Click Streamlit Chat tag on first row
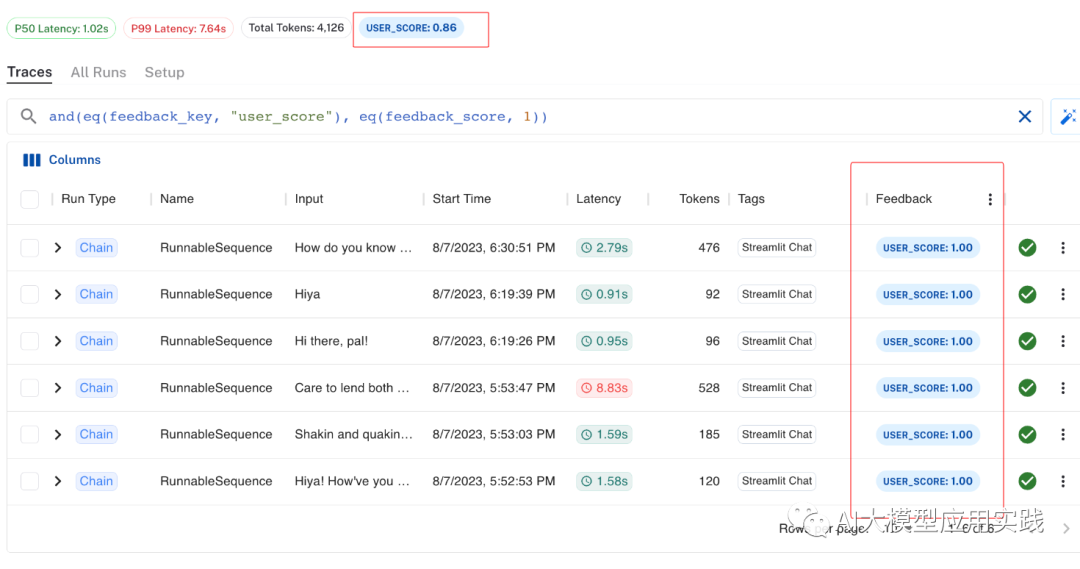The height and width of the screenshot is (569, 1080). tap(777, 248)
